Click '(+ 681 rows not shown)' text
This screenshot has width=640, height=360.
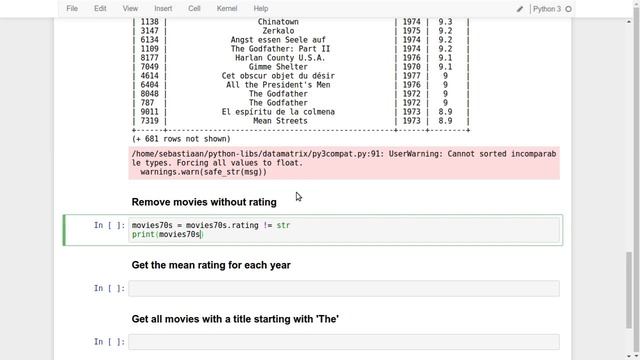click(181, 139)
